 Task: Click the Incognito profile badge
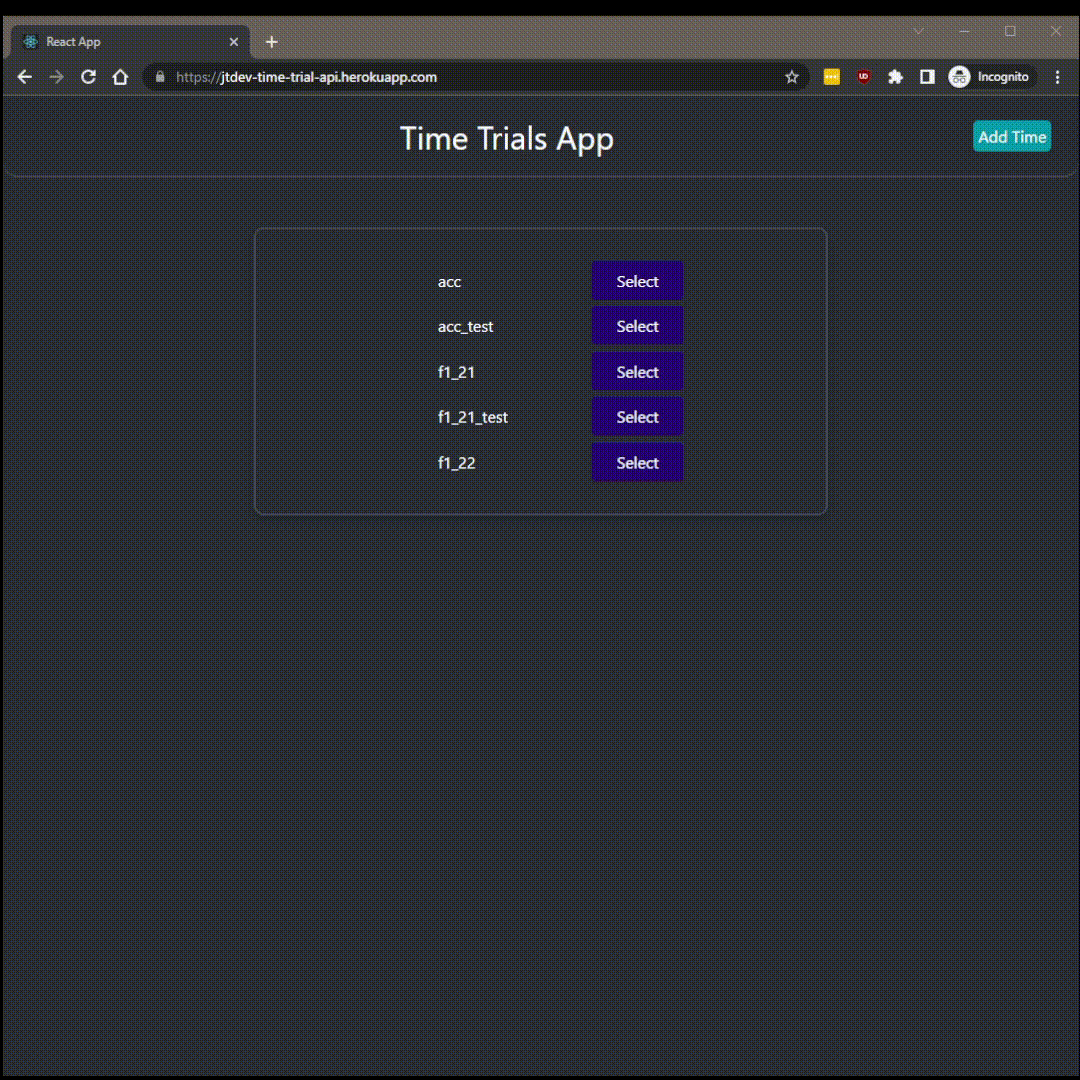click(990, 76)
